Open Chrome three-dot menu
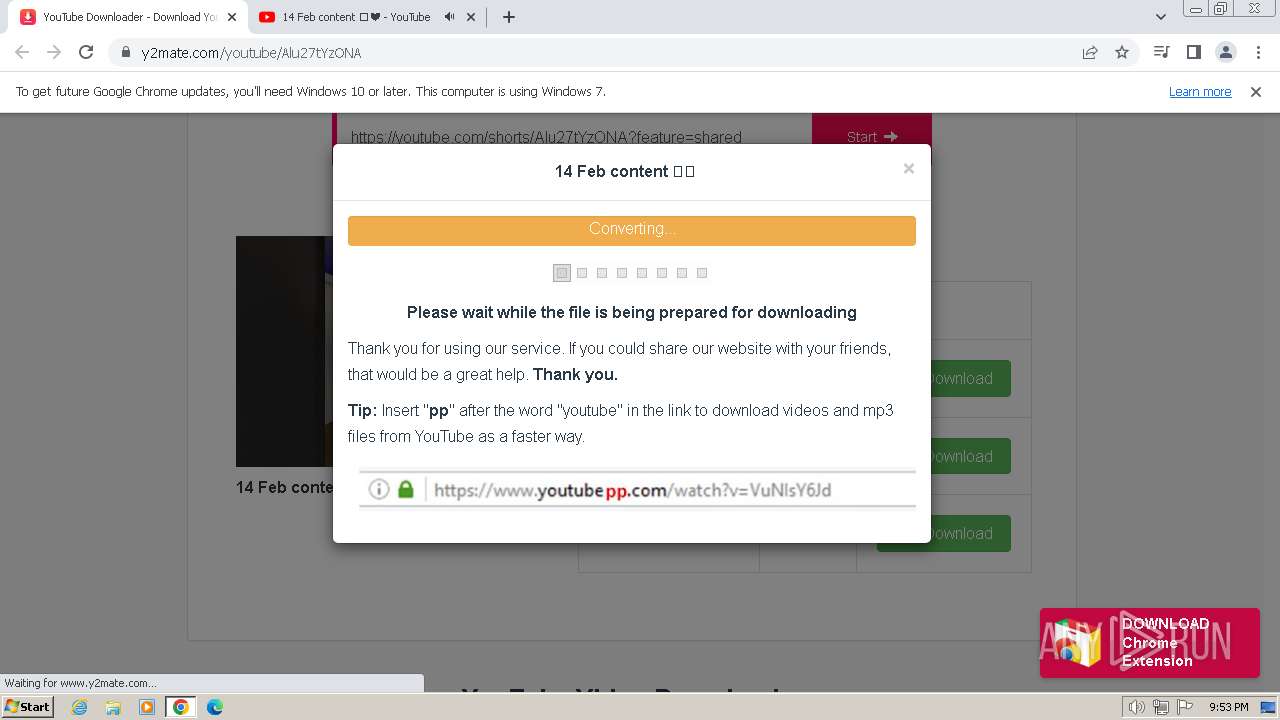The width and height of the screenshot is (1280, 720). coord(1258,52)
